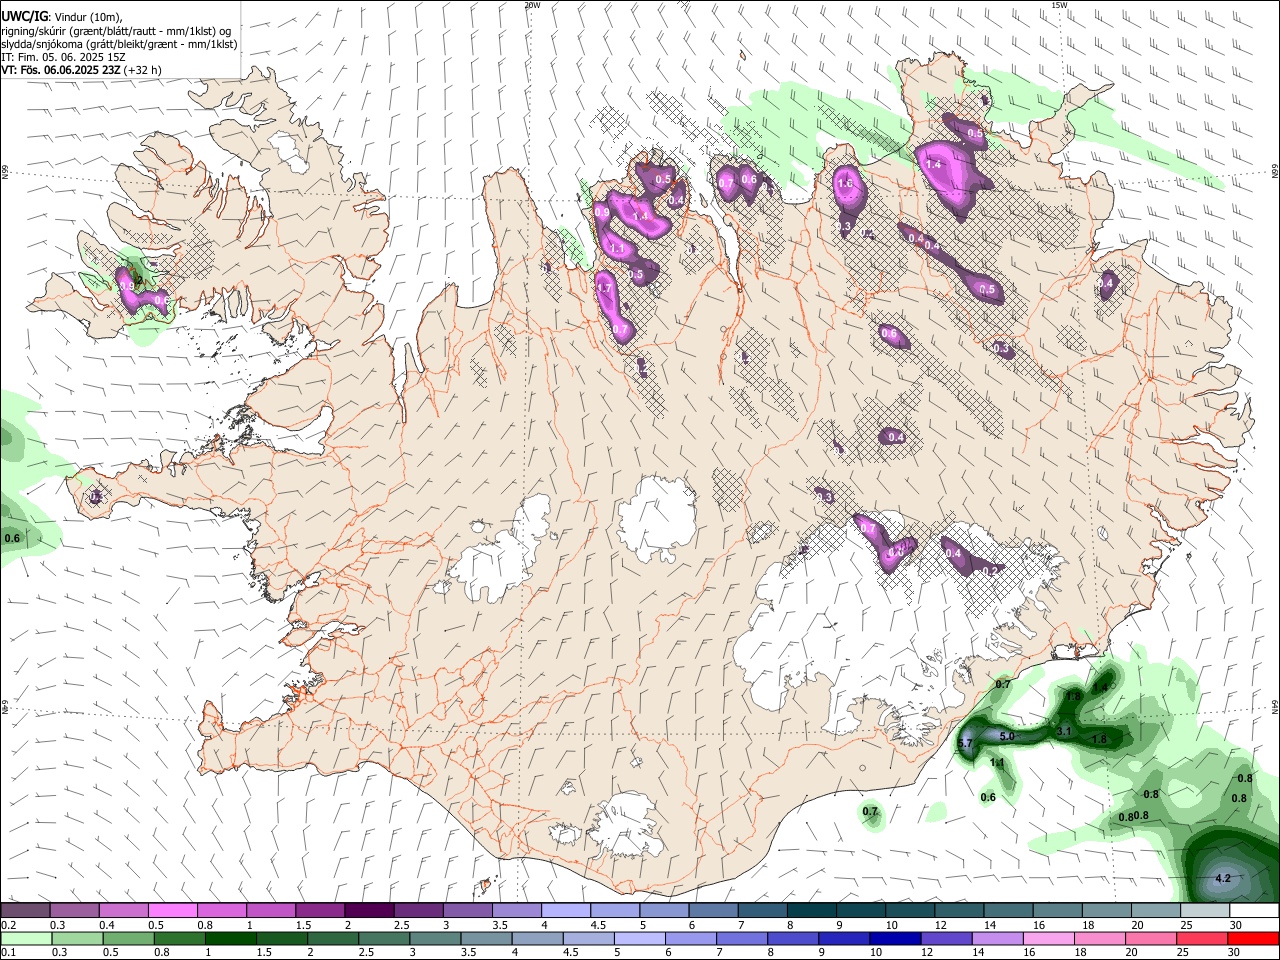Click the darkest purple swatch labeled 2 in snow scale
The height and width of the screenshot is (960, 1280).
[x=369, y=910]
